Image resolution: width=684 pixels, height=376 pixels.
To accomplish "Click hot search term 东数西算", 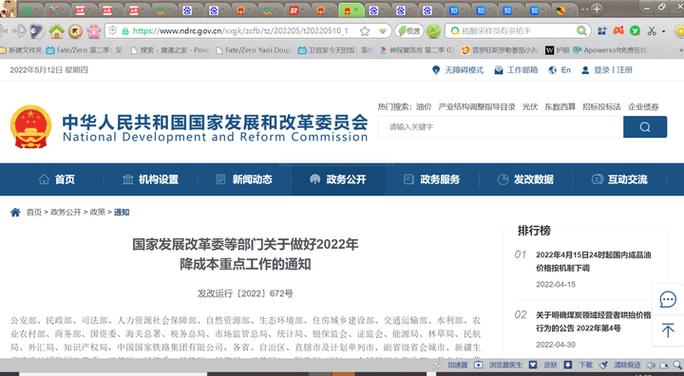I will [x=560, y=106].
